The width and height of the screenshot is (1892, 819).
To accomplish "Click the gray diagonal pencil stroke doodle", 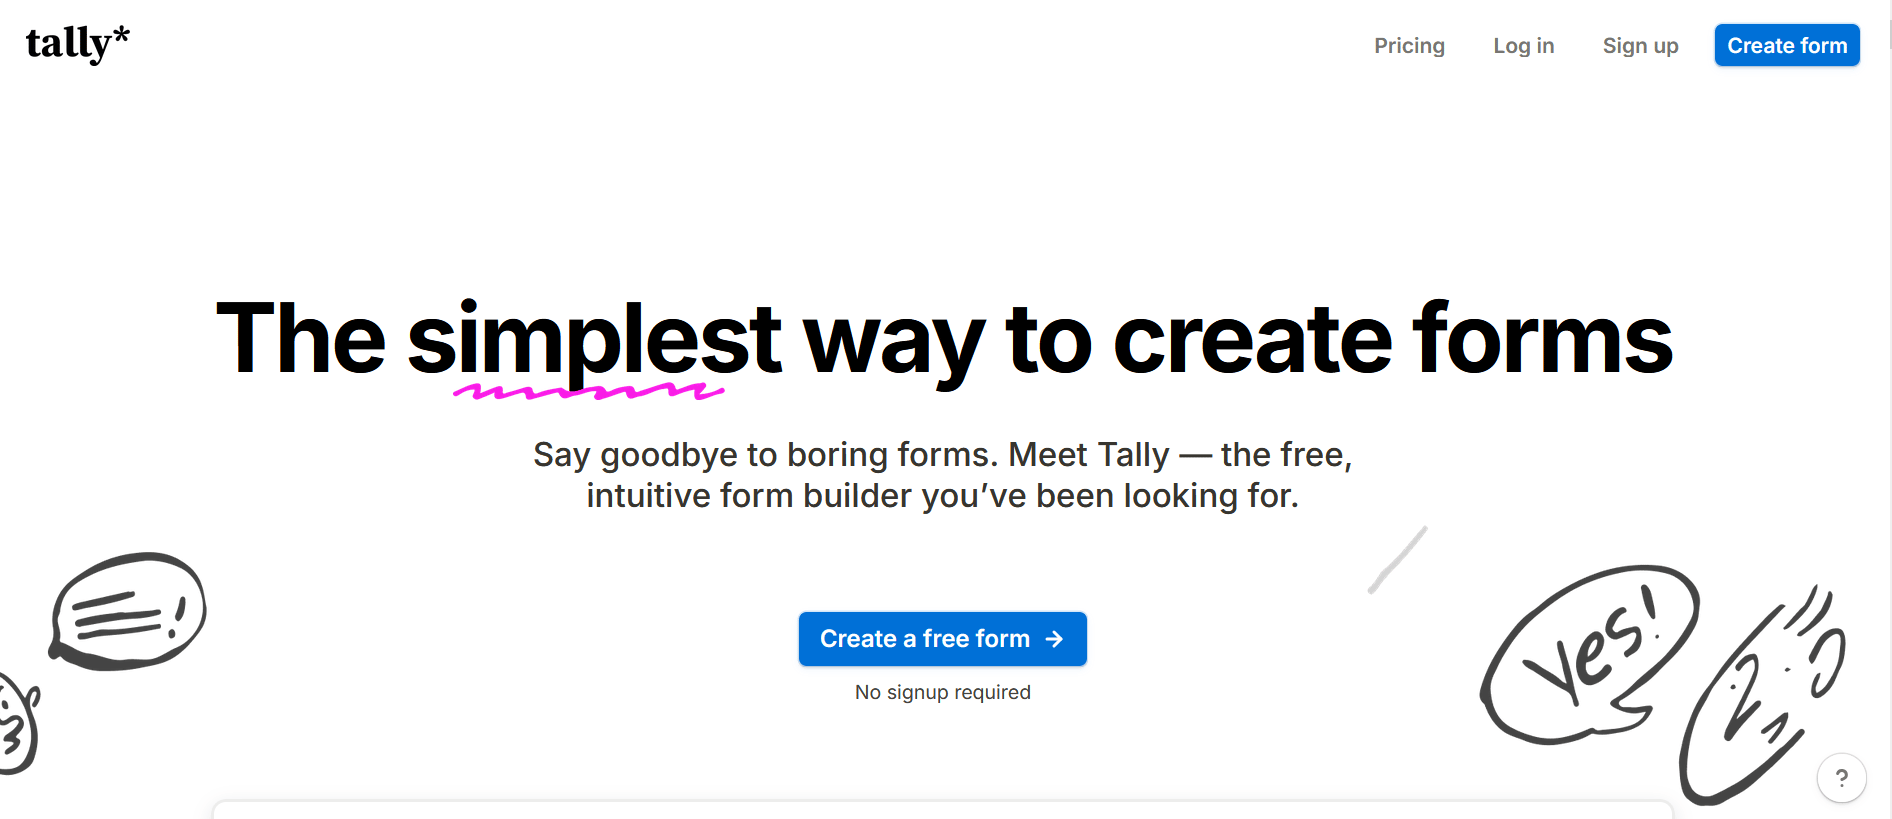I will tap(1397, 560).
